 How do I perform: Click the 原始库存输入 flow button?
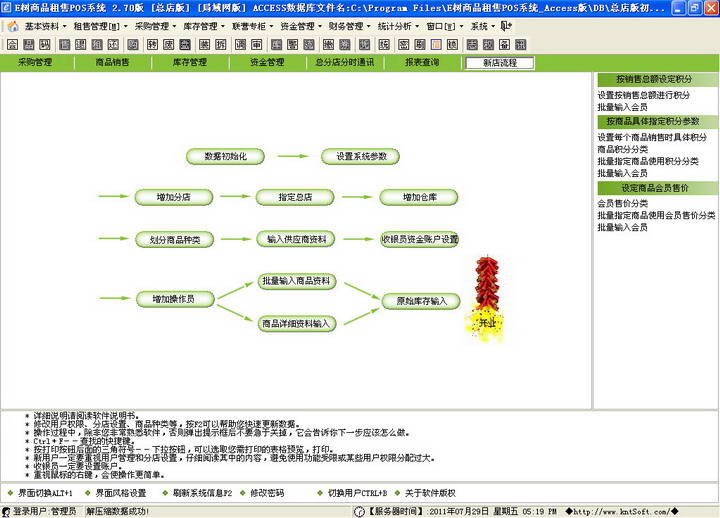click(421, 301)
